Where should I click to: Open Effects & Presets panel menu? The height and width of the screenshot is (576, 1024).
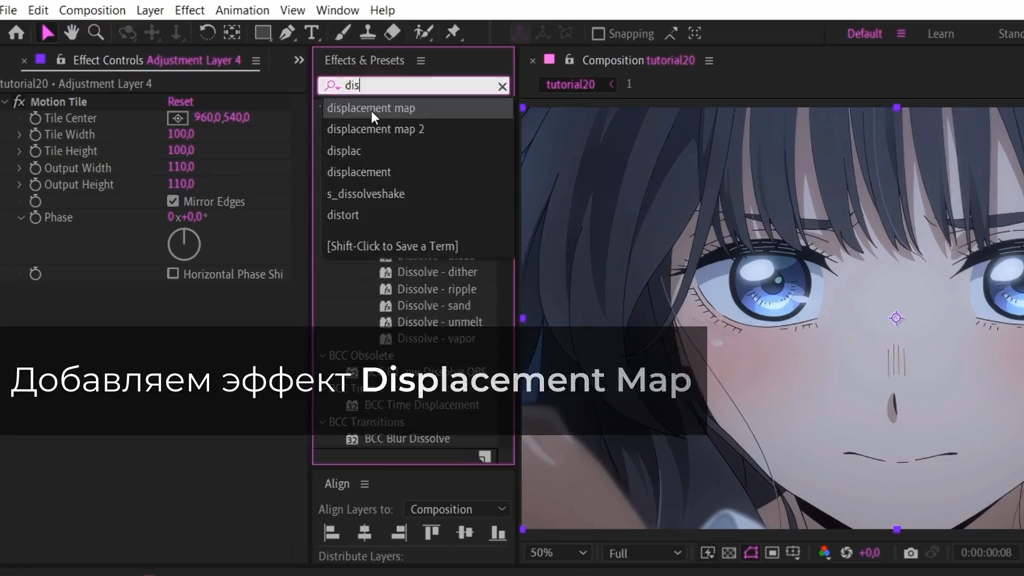[x=421, y=60]
